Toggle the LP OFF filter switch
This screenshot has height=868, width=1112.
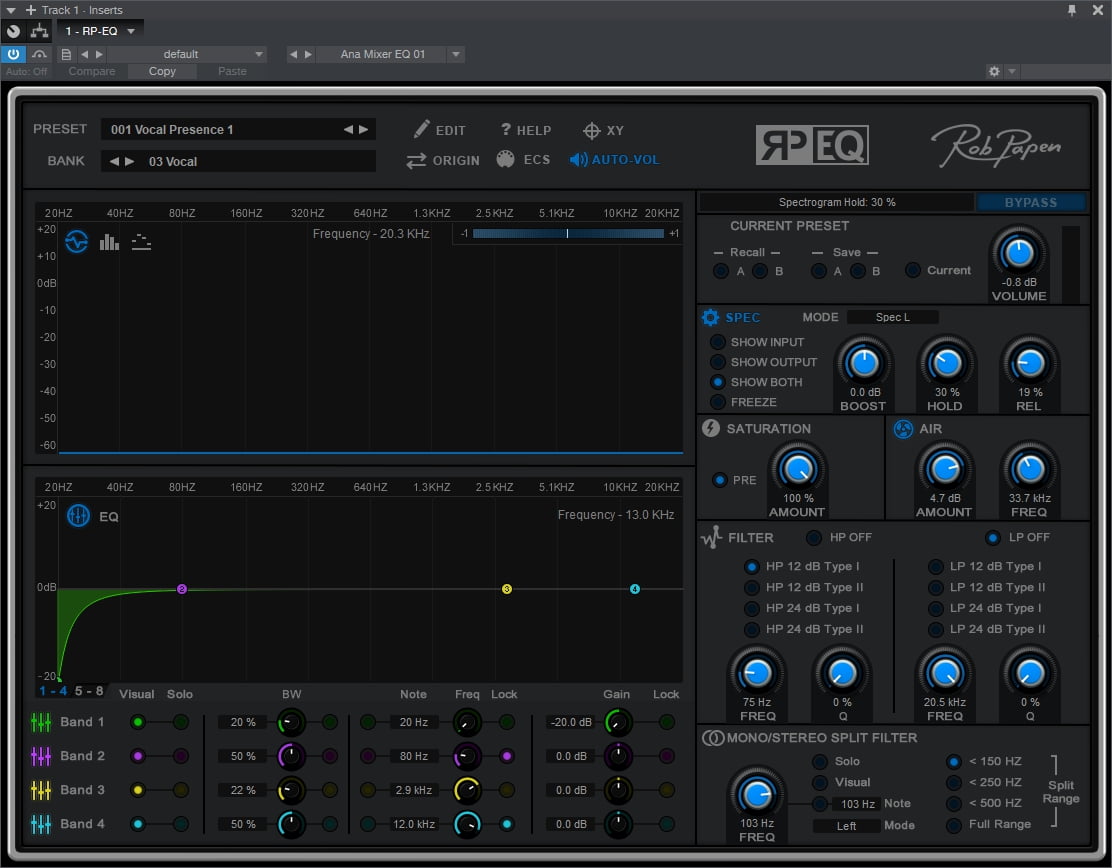(x=993, y=538)
